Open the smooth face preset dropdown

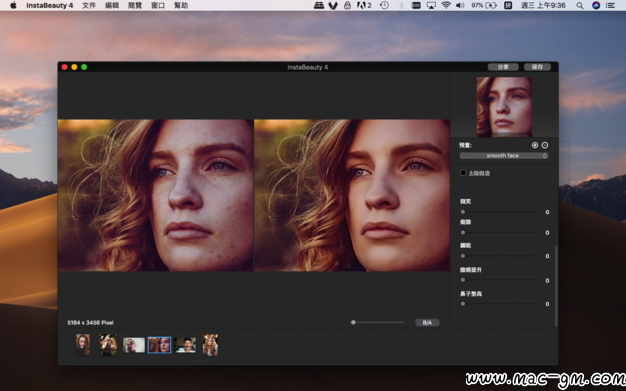(504, 156)
